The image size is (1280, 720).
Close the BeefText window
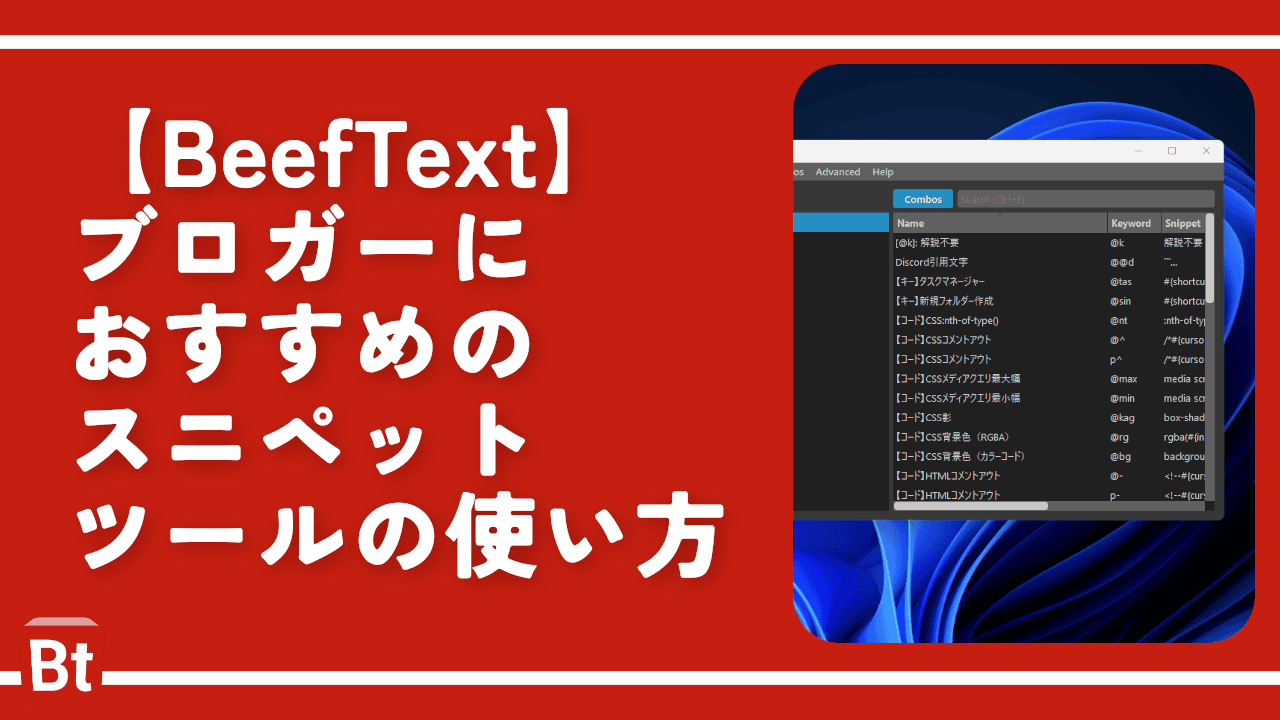click(x=1206, y=151)
